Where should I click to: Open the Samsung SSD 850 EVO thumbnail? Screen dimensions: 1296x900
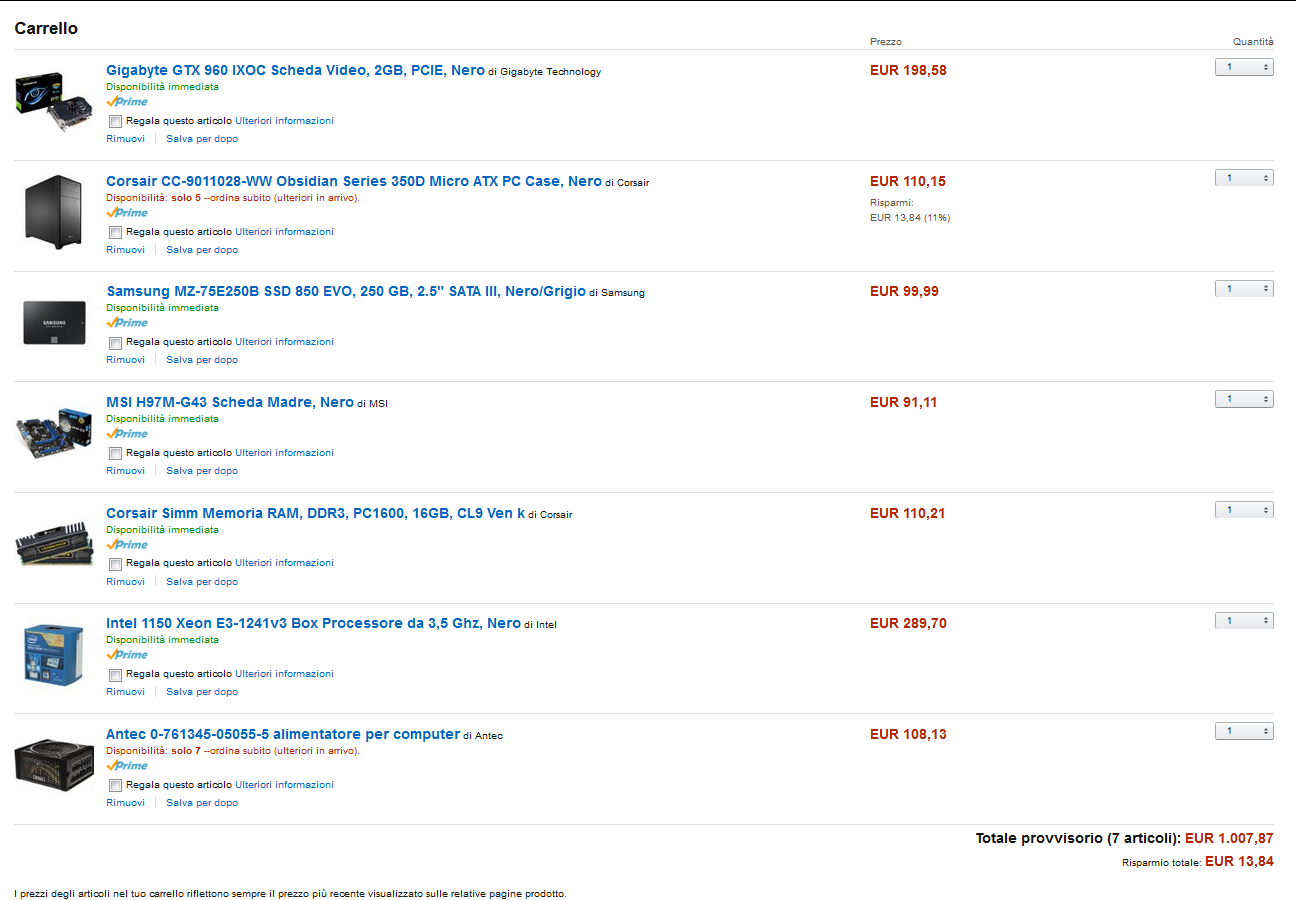pos(54,323)
